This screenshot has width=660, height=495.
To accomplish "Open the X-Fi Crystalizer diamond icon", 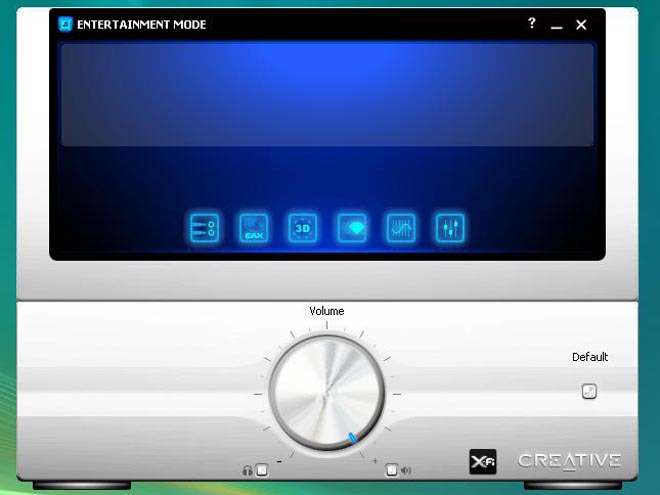I will 352,228.
